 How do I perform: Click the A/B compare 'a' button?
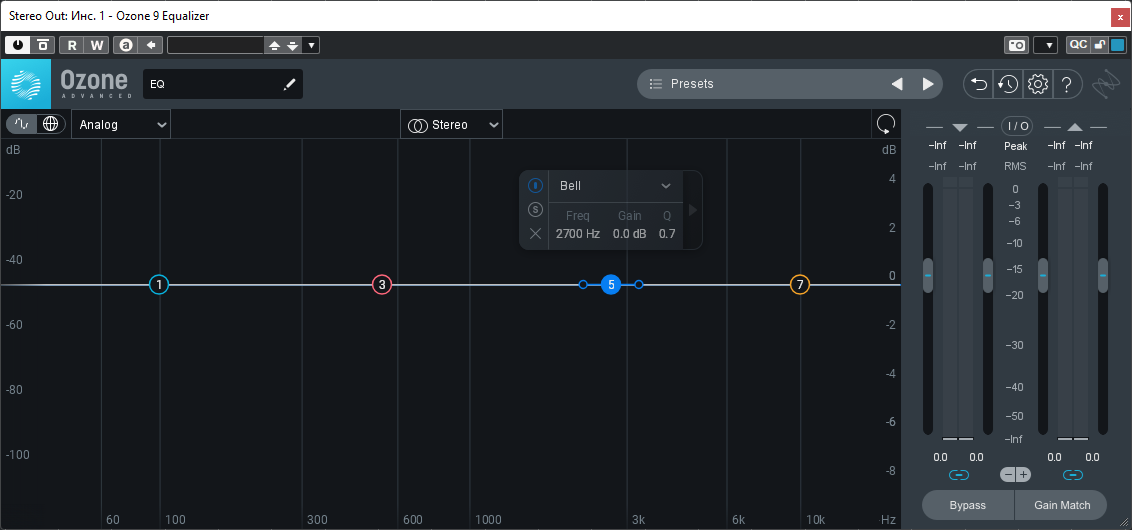coord(126,45)
